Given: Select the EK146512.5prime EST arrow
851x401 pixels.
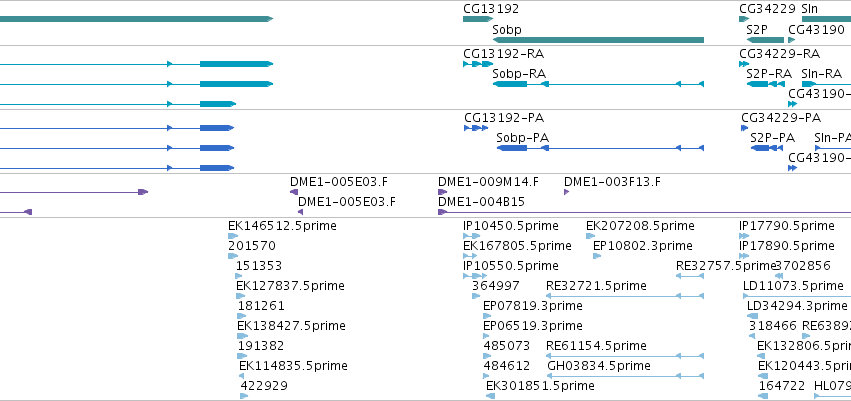Looking at the screenshot, I should coord(233,236).
